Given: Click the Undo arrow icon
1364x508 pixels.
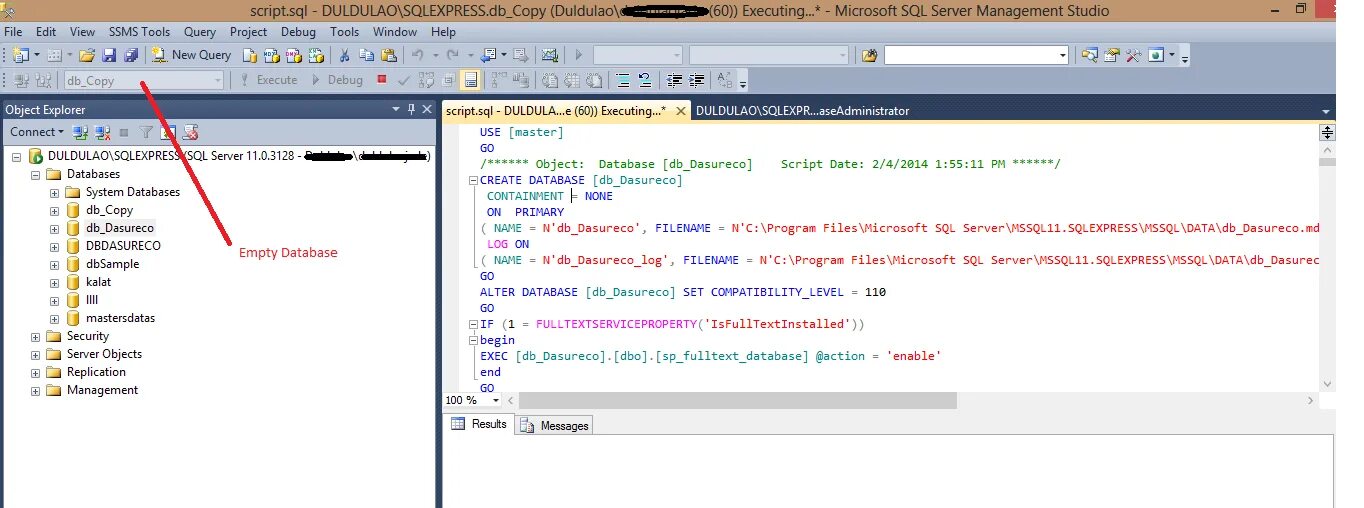Looking at the screenshot, I should pos(417,55).
